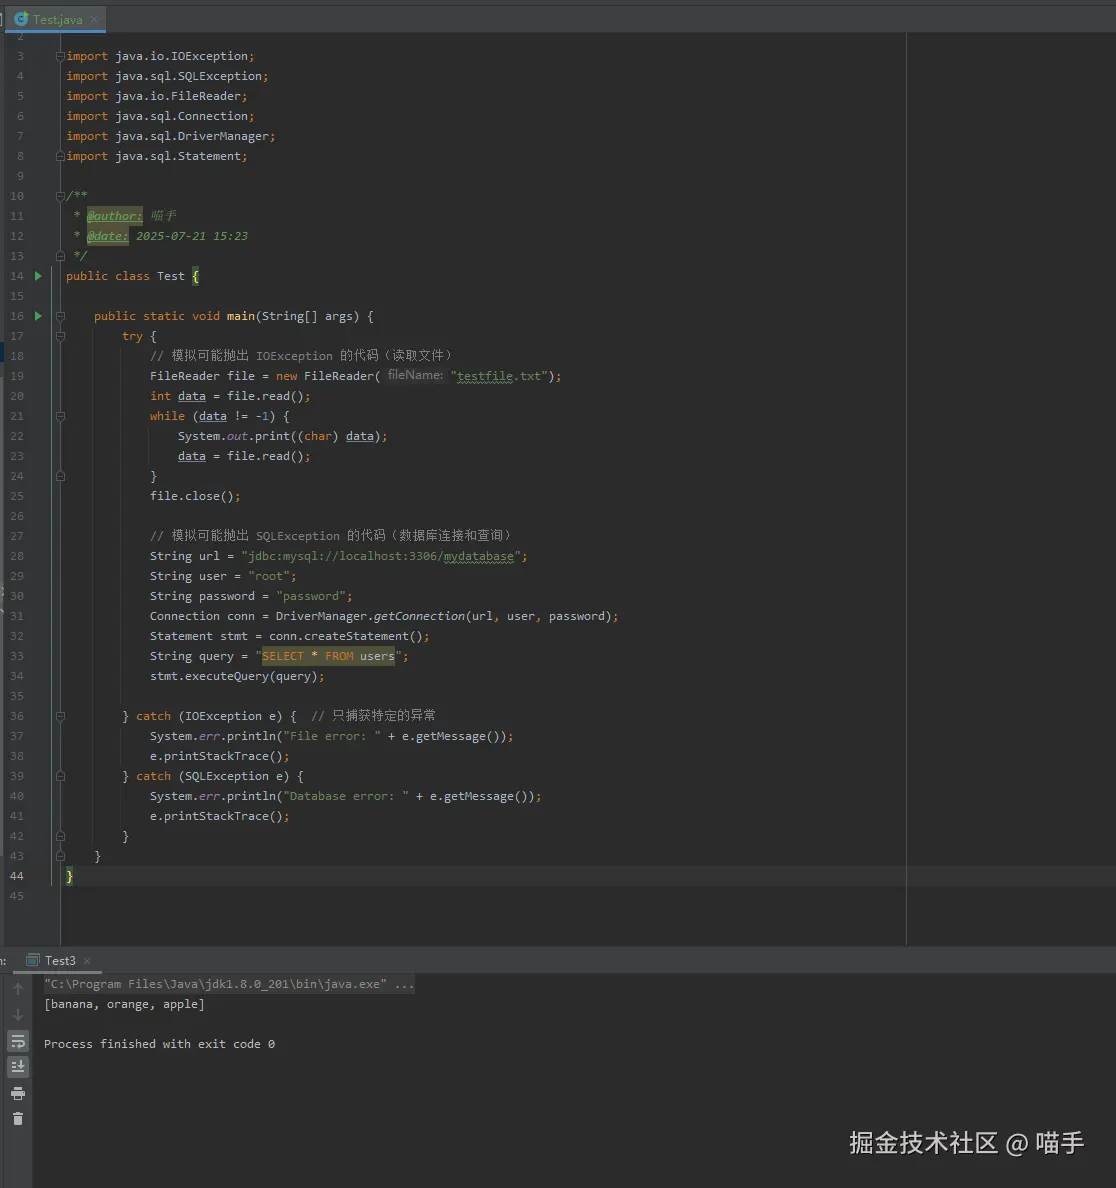Click the fold end marker at line 8
The image size is (1116, 1188).
60,156
